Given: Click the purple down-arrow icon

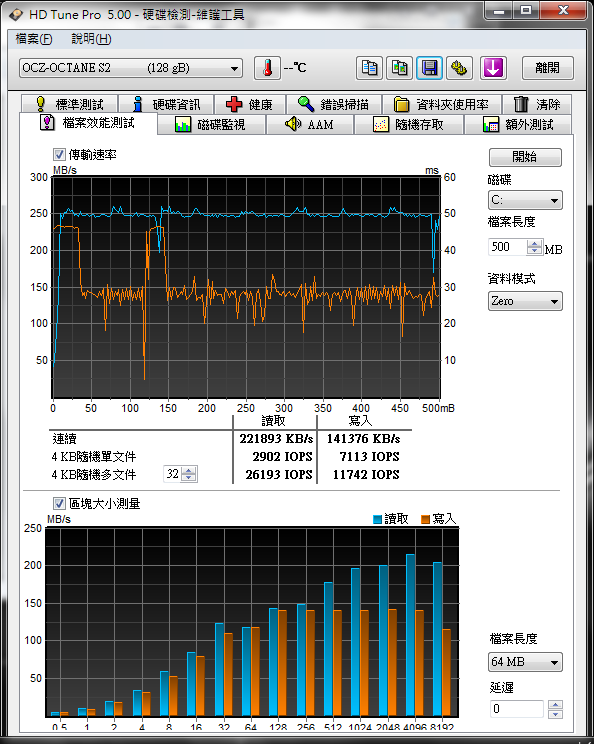Looking at the screenshot, I should click(x=493, y=68).
